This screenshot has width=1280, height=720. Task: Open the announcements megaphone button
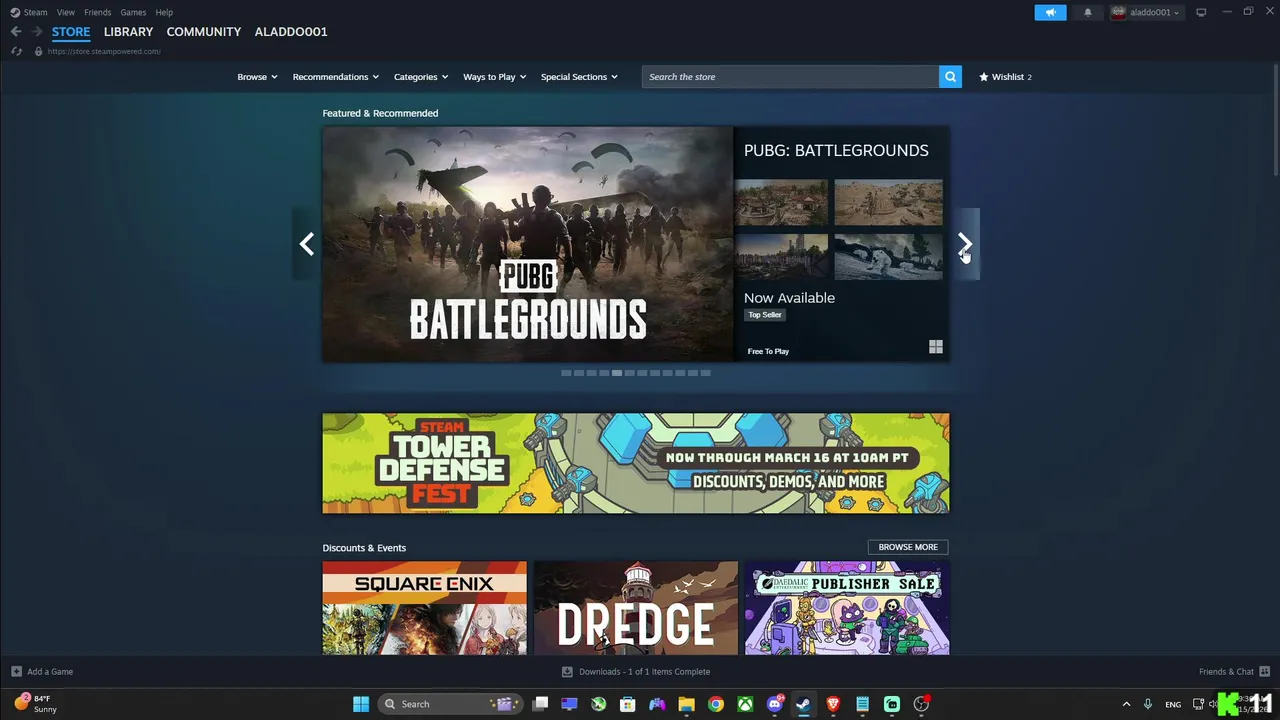tap(1050, 12)
